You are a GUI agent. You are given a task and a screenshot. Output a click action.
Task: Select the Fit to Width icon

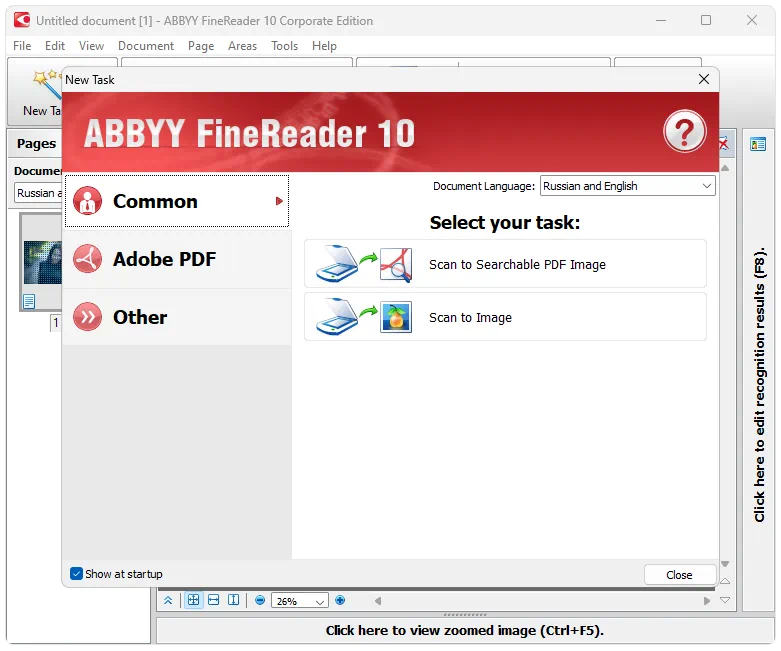(x=214, y=600)
